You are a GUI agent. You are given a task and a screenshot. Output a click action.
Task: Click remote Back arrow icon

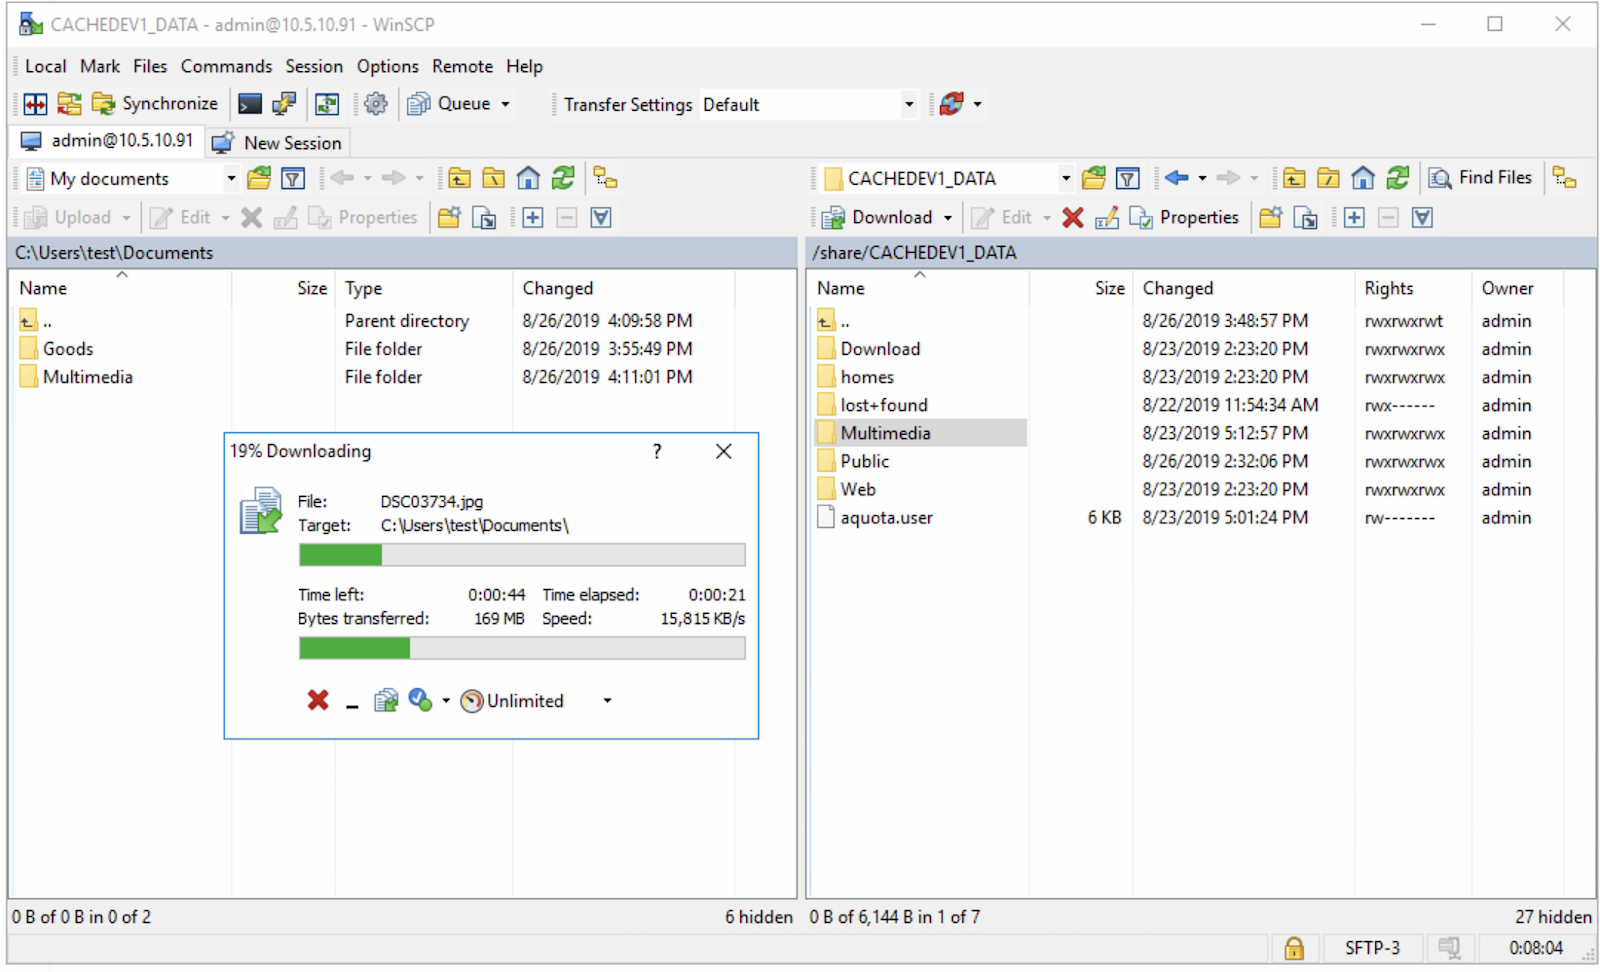click(x=1177, y=178)
